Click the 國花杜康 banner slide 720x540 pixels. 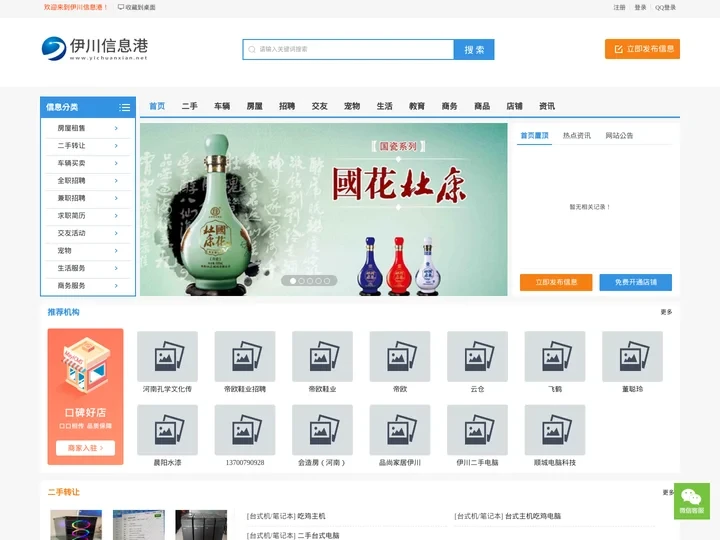pyautogui.click(x=324, y=209)
